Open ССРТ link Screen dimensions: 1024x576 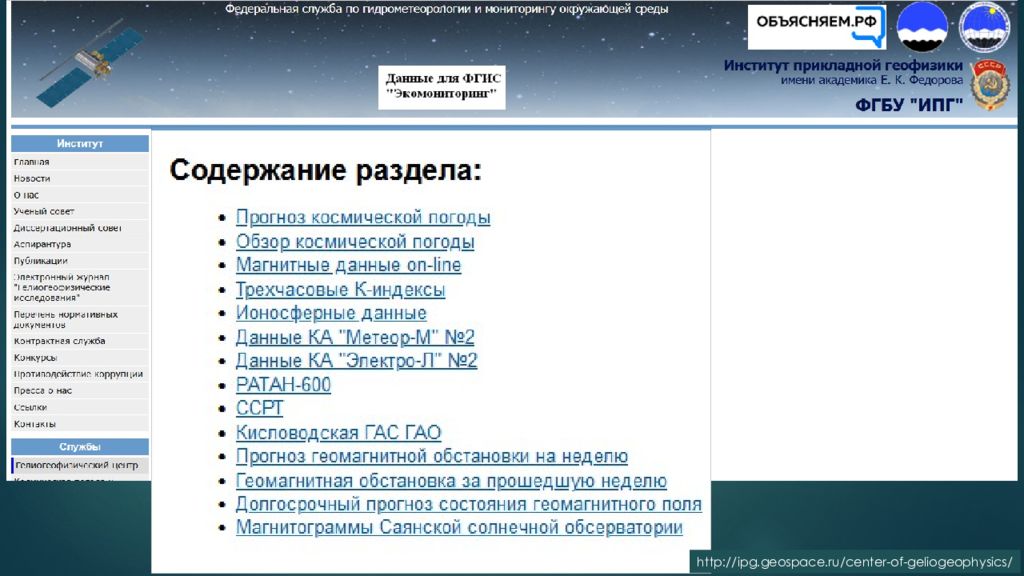pyautogui.click(x=259, y=408)
